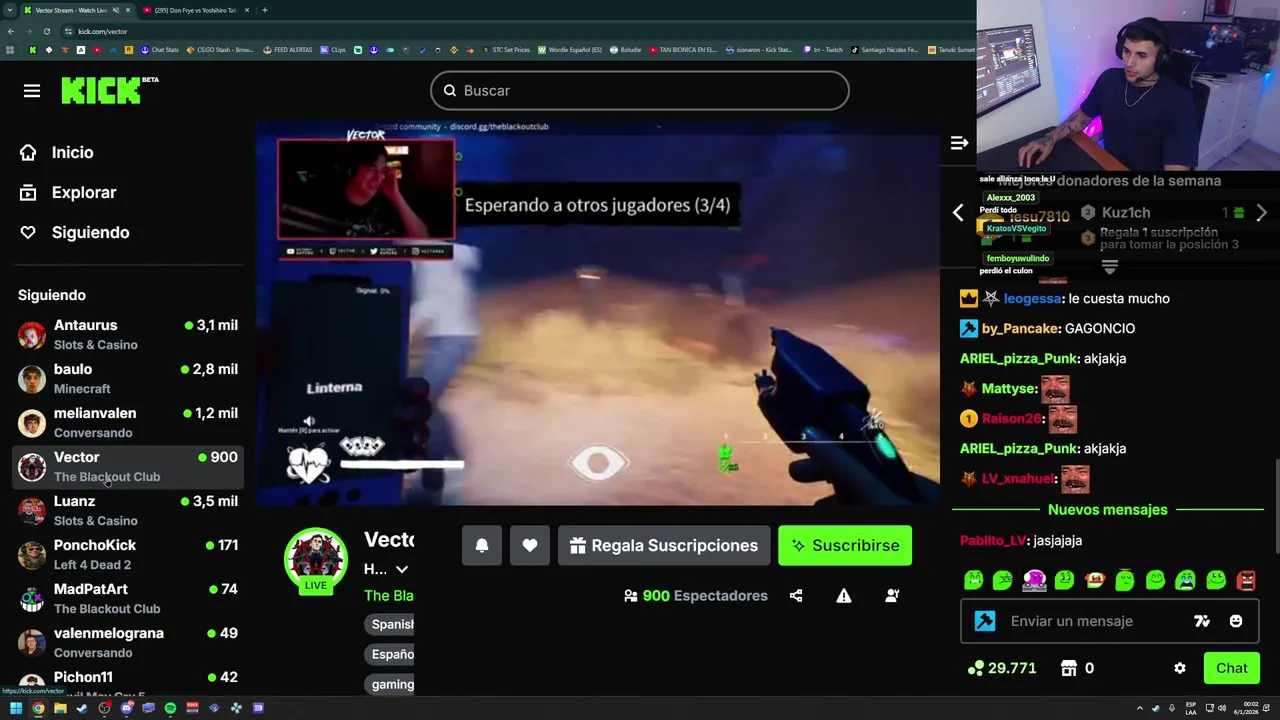
Task: Open chat settings gear
Action: click(1180, 668)
